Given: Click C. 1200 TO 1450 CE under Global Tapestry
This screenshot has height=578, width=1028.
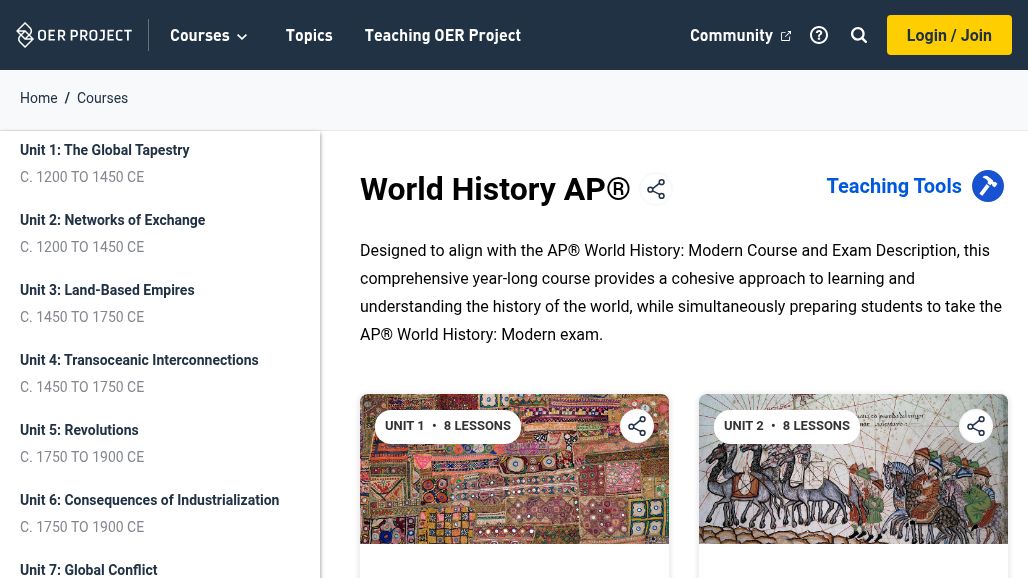Looking at the screenshot, I should click(82, 177).
